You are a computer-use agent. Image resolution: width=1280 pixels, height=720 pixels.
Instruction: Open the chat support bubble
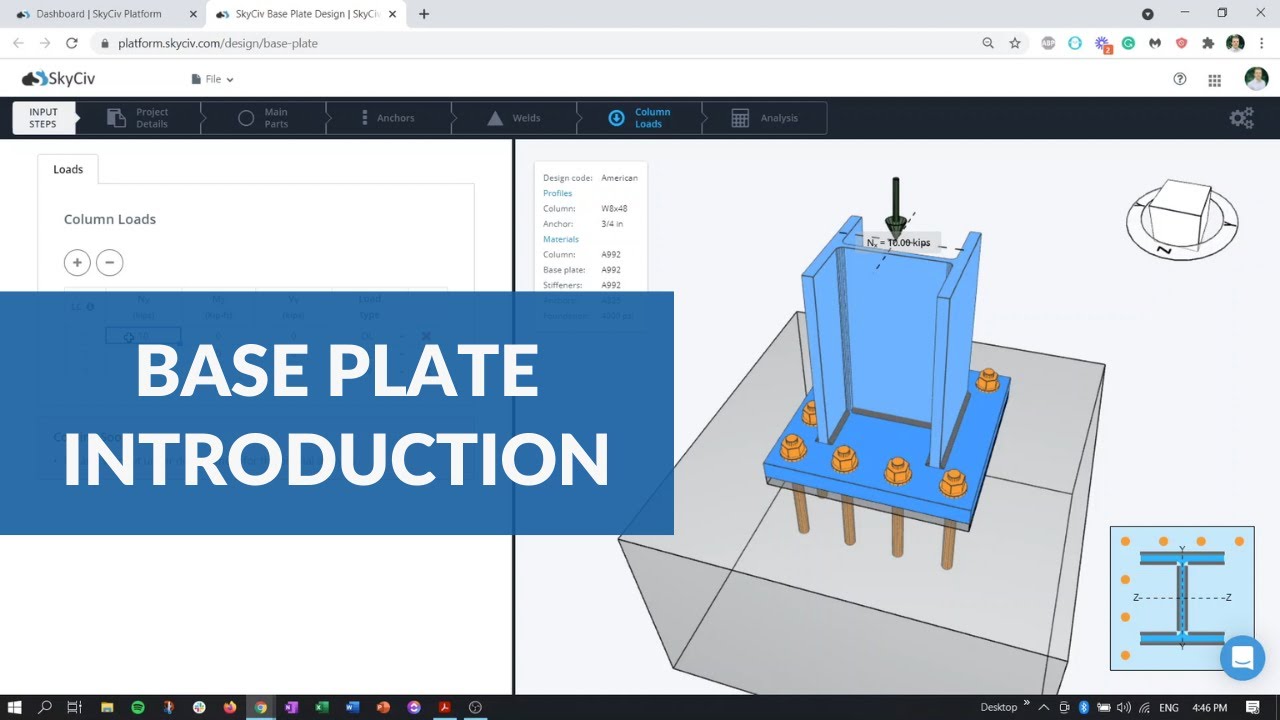point(1243,658)
